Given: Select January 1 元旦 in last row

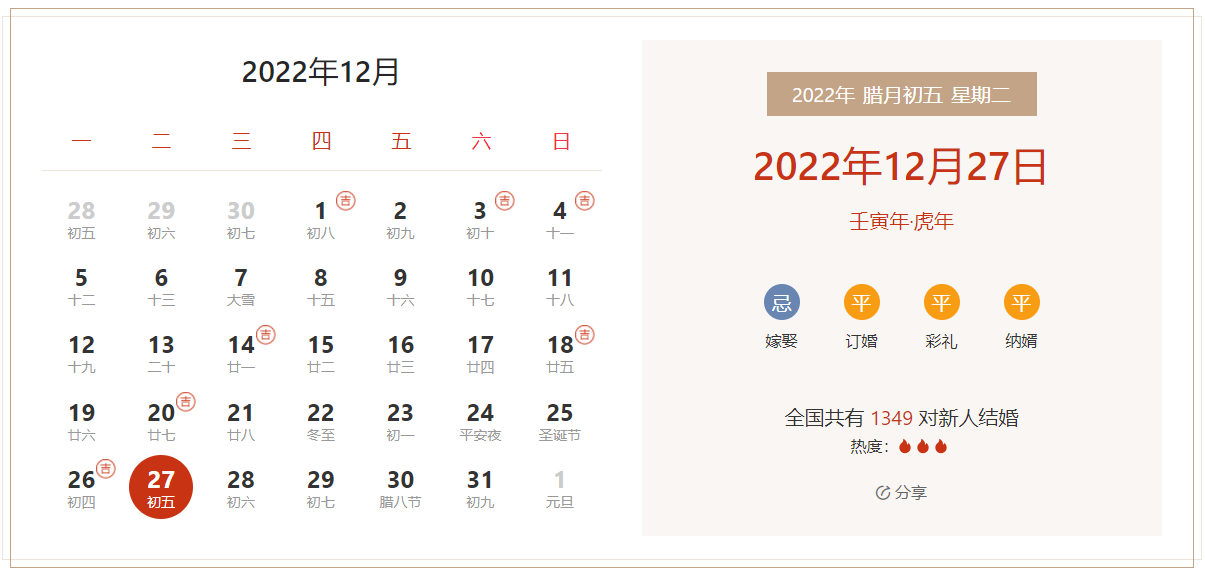Looking at the screenshot, I should (x=560, y=489).
